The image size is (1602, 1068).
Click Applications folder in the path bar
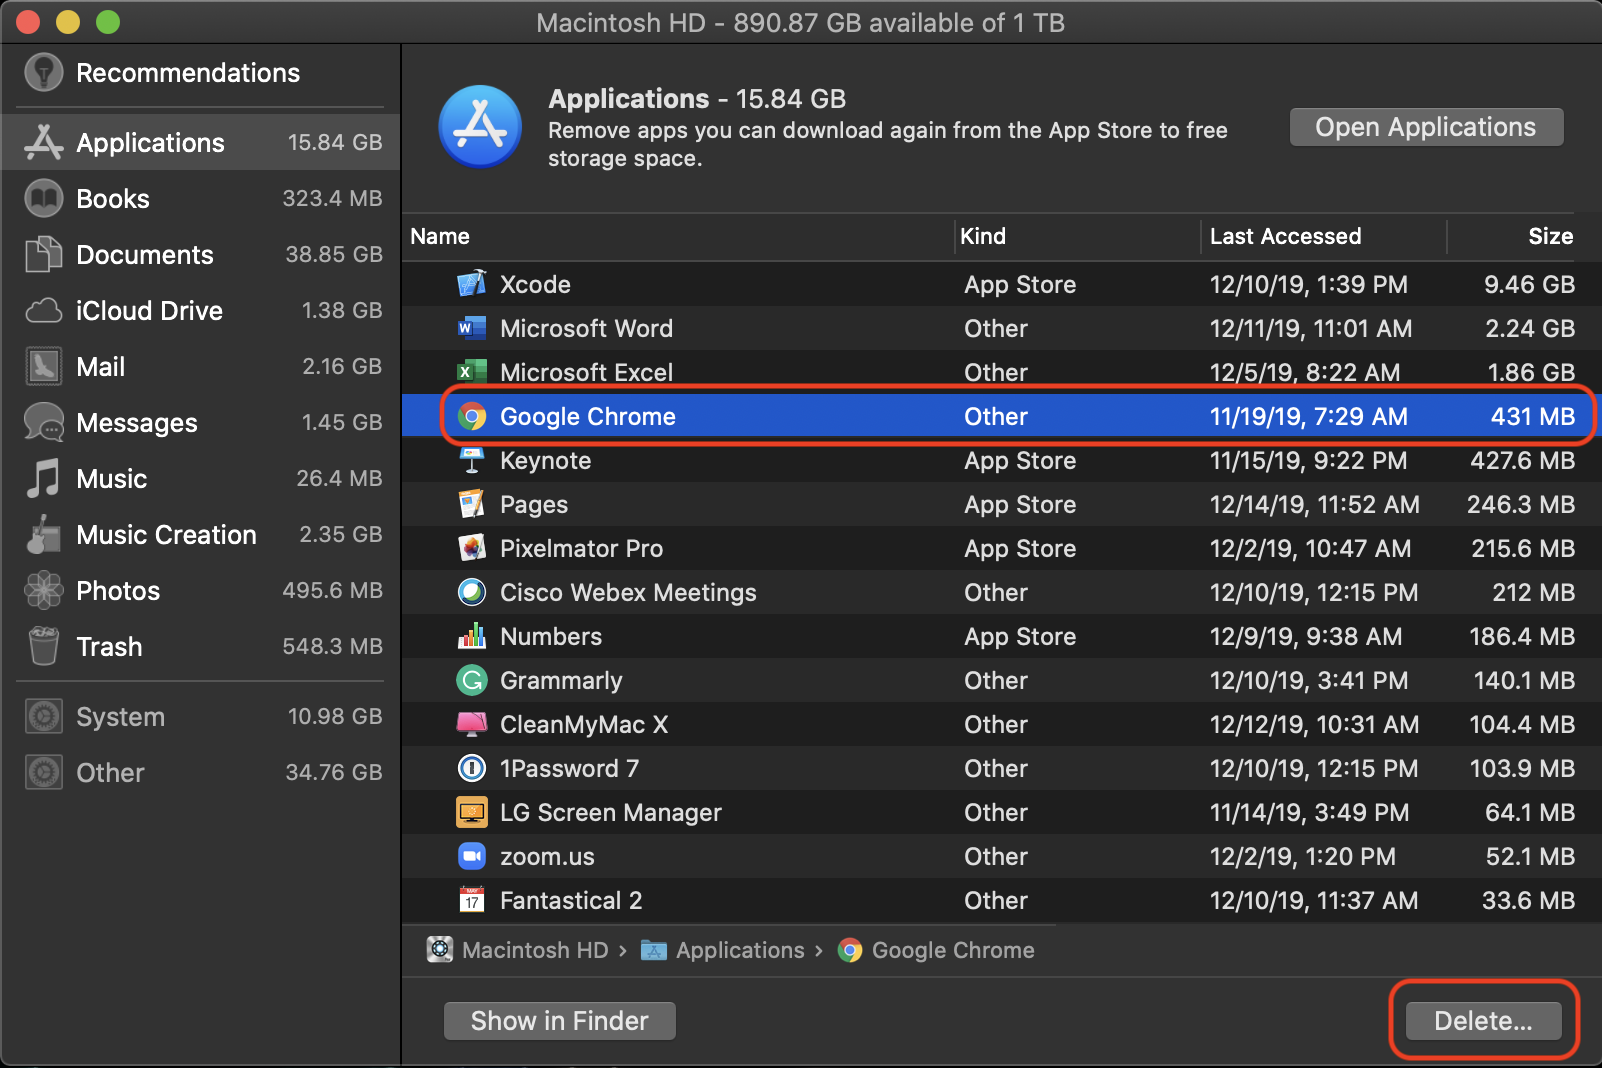(723, 950)
